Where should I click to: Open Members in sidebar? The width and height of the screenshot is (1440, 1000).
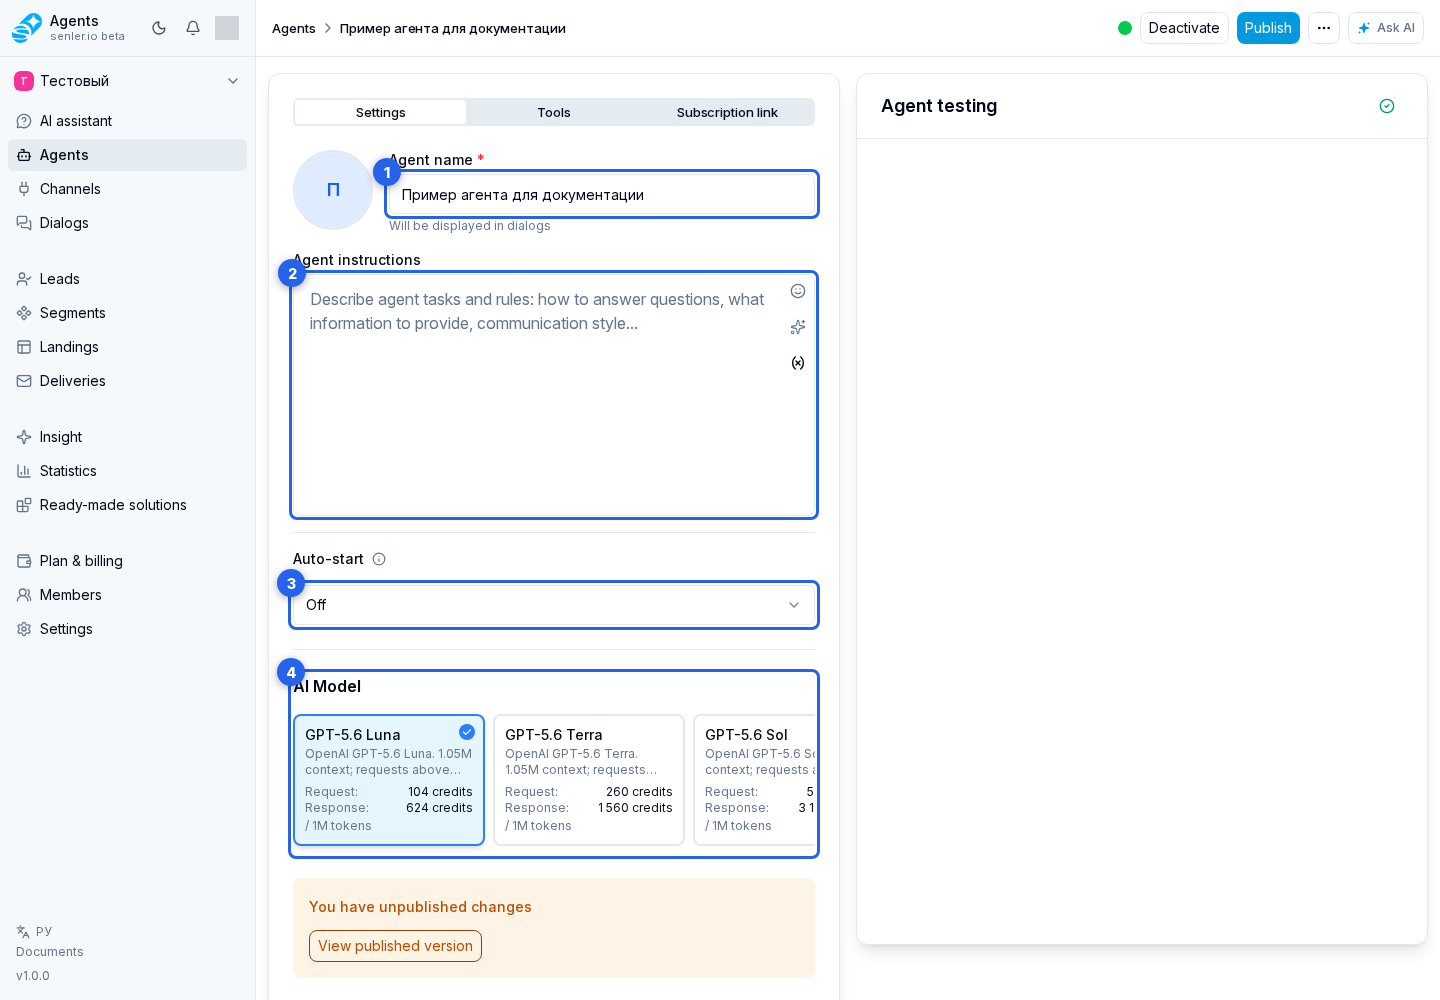(x=127, y=595)
